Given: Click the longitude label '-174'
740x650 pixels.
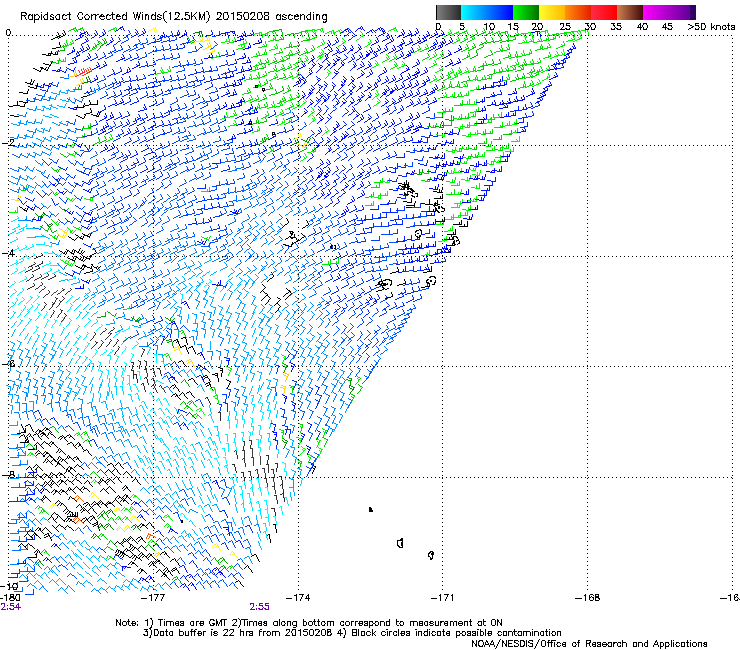Looking at the screenshot, I should click(298, 598).
